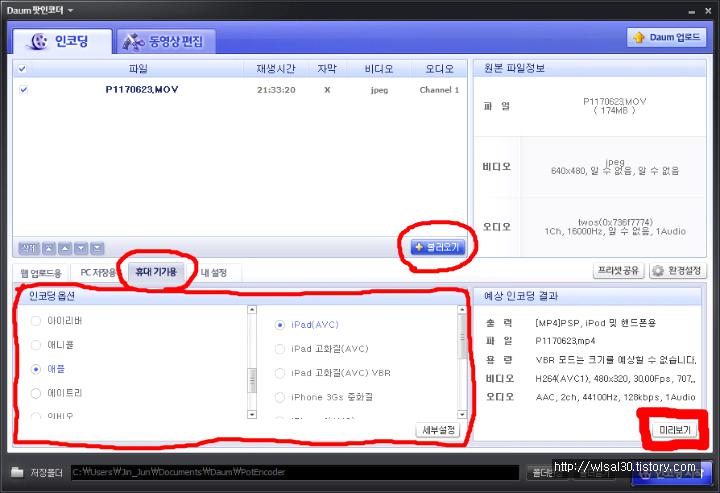
Task: Click the device list scrollbar up arrow
Action: coord(252,310)
